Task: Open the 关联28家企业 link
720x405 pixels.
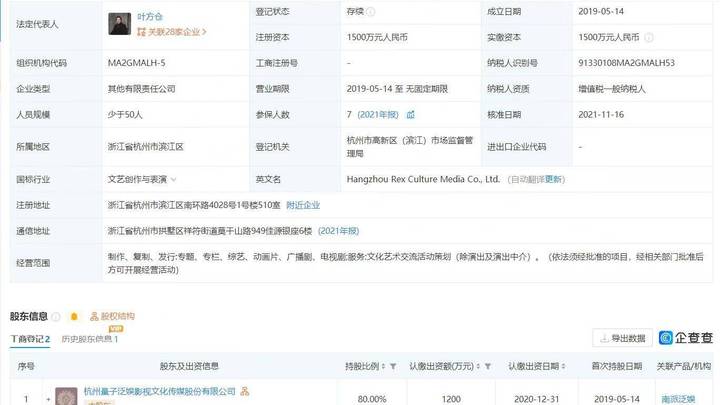Action: [172, 32]
